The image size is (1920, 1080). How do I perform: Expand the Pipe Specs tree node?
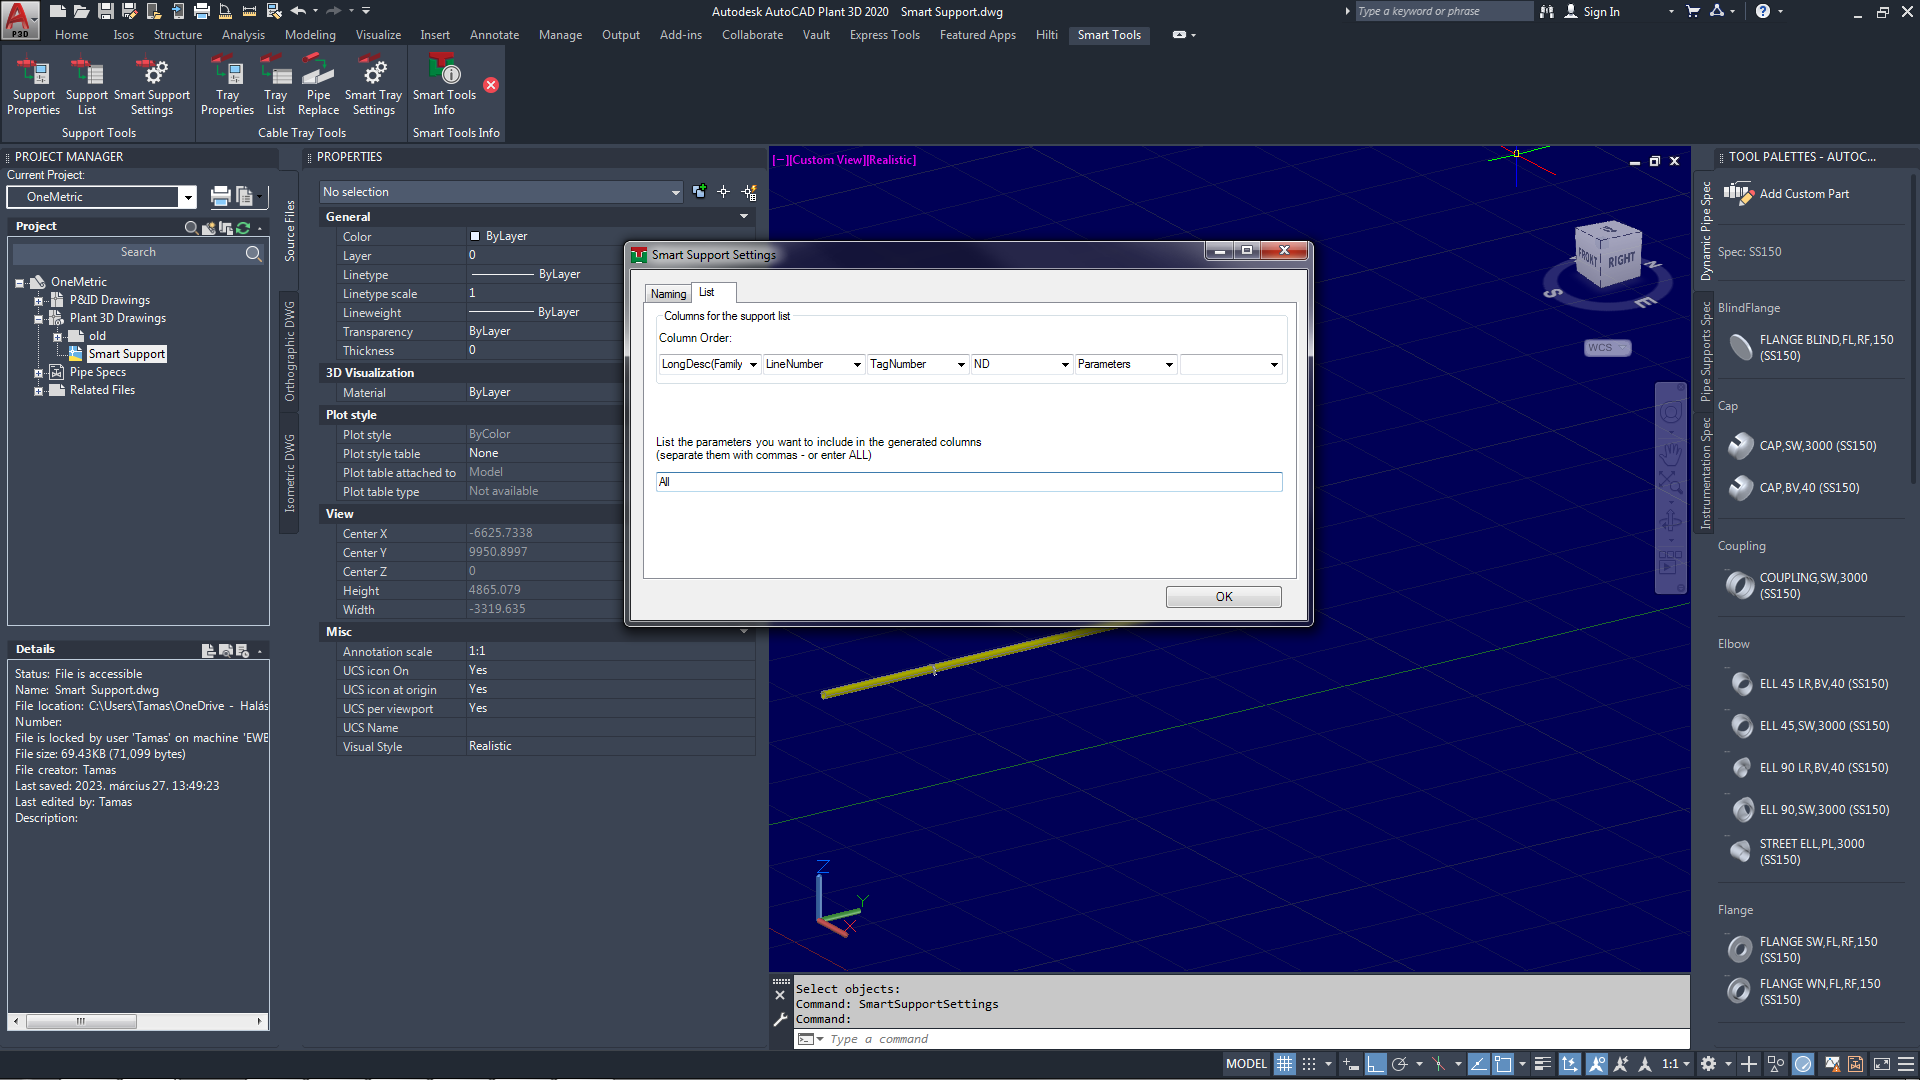click(x=38, y=373)
